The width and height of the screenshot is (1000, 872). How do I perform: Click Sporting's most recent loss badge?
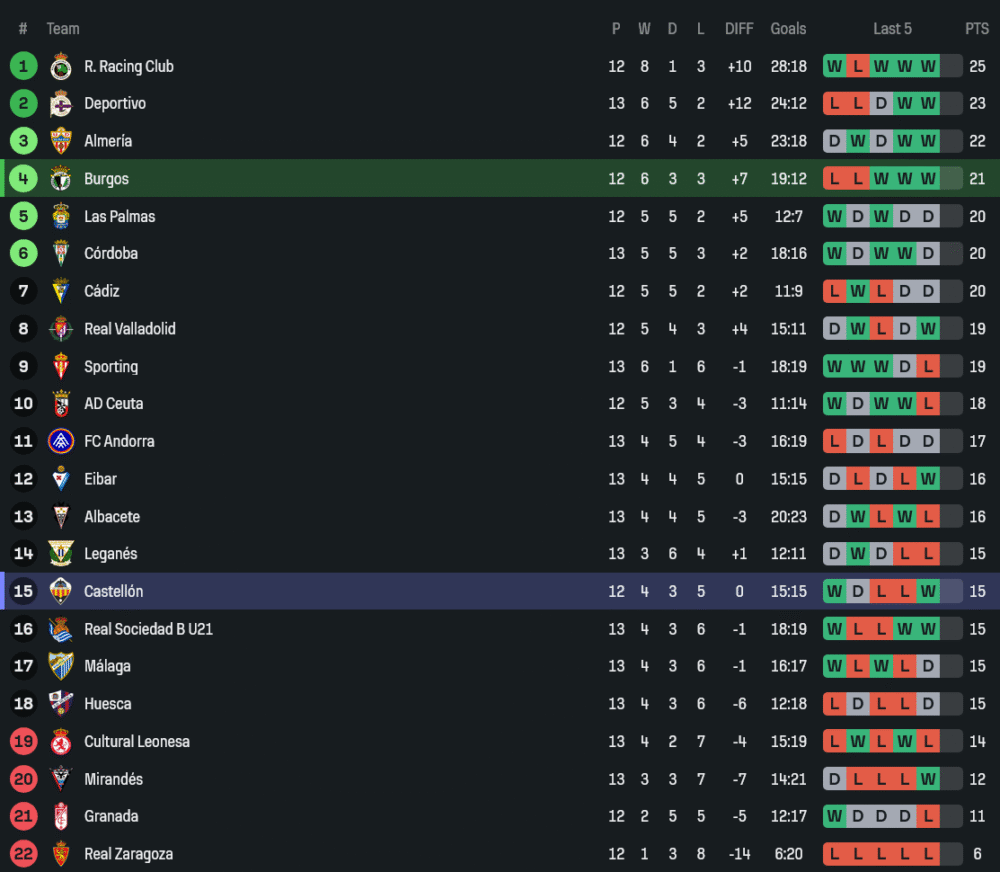928,367
